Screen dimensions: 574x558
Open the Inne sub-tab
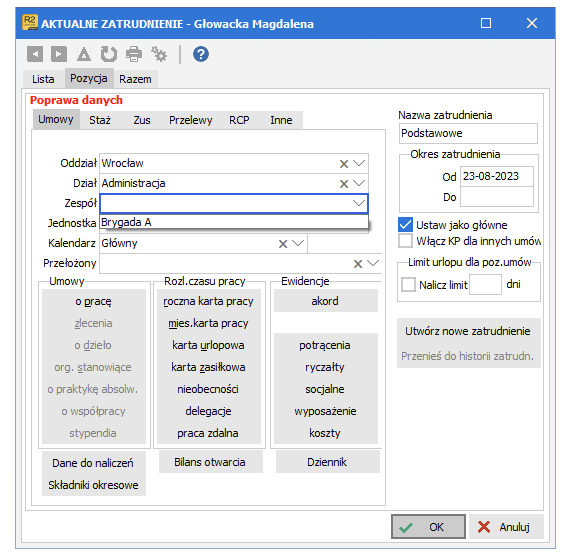point(281,120)
